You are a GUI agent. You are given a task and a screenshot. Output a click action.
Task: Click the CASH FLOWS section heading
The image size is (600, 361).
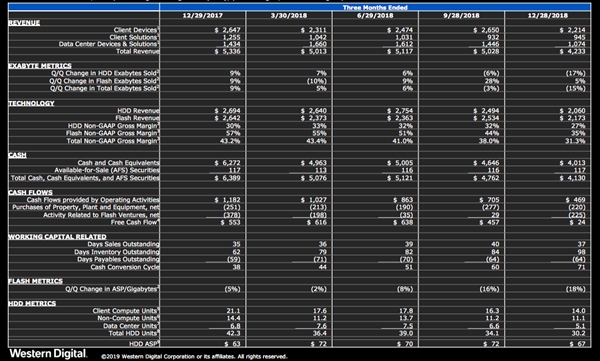[x=31, y=193]
